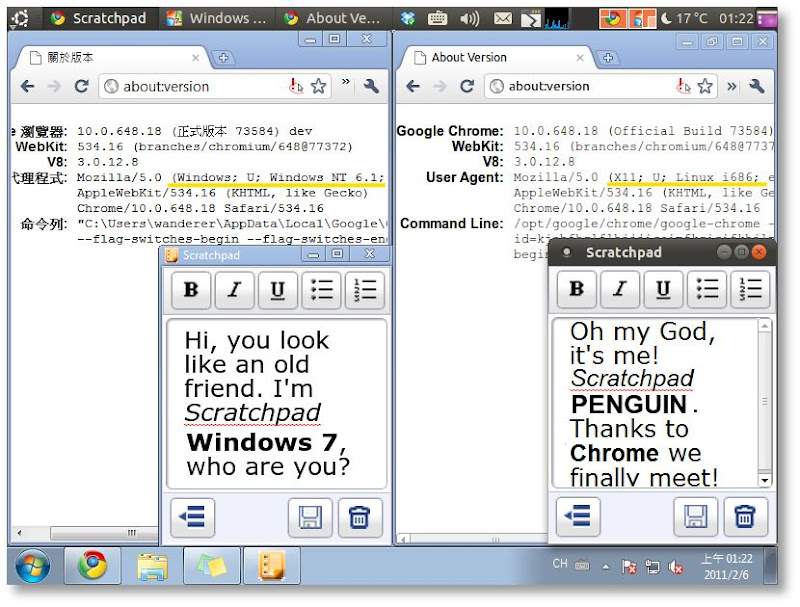Open weather indicator showing 17 °C

click(684, 19)
